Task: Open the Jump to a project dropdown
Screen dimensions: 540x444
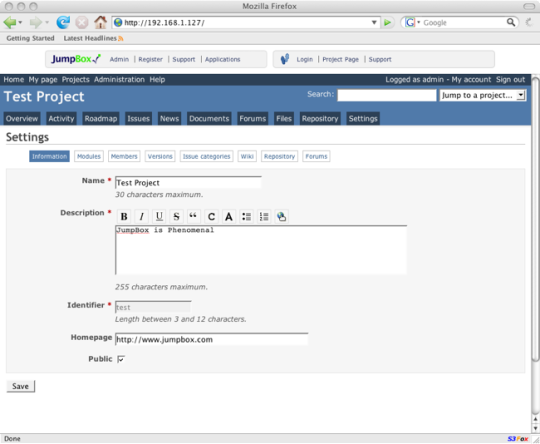Action: 482,95
